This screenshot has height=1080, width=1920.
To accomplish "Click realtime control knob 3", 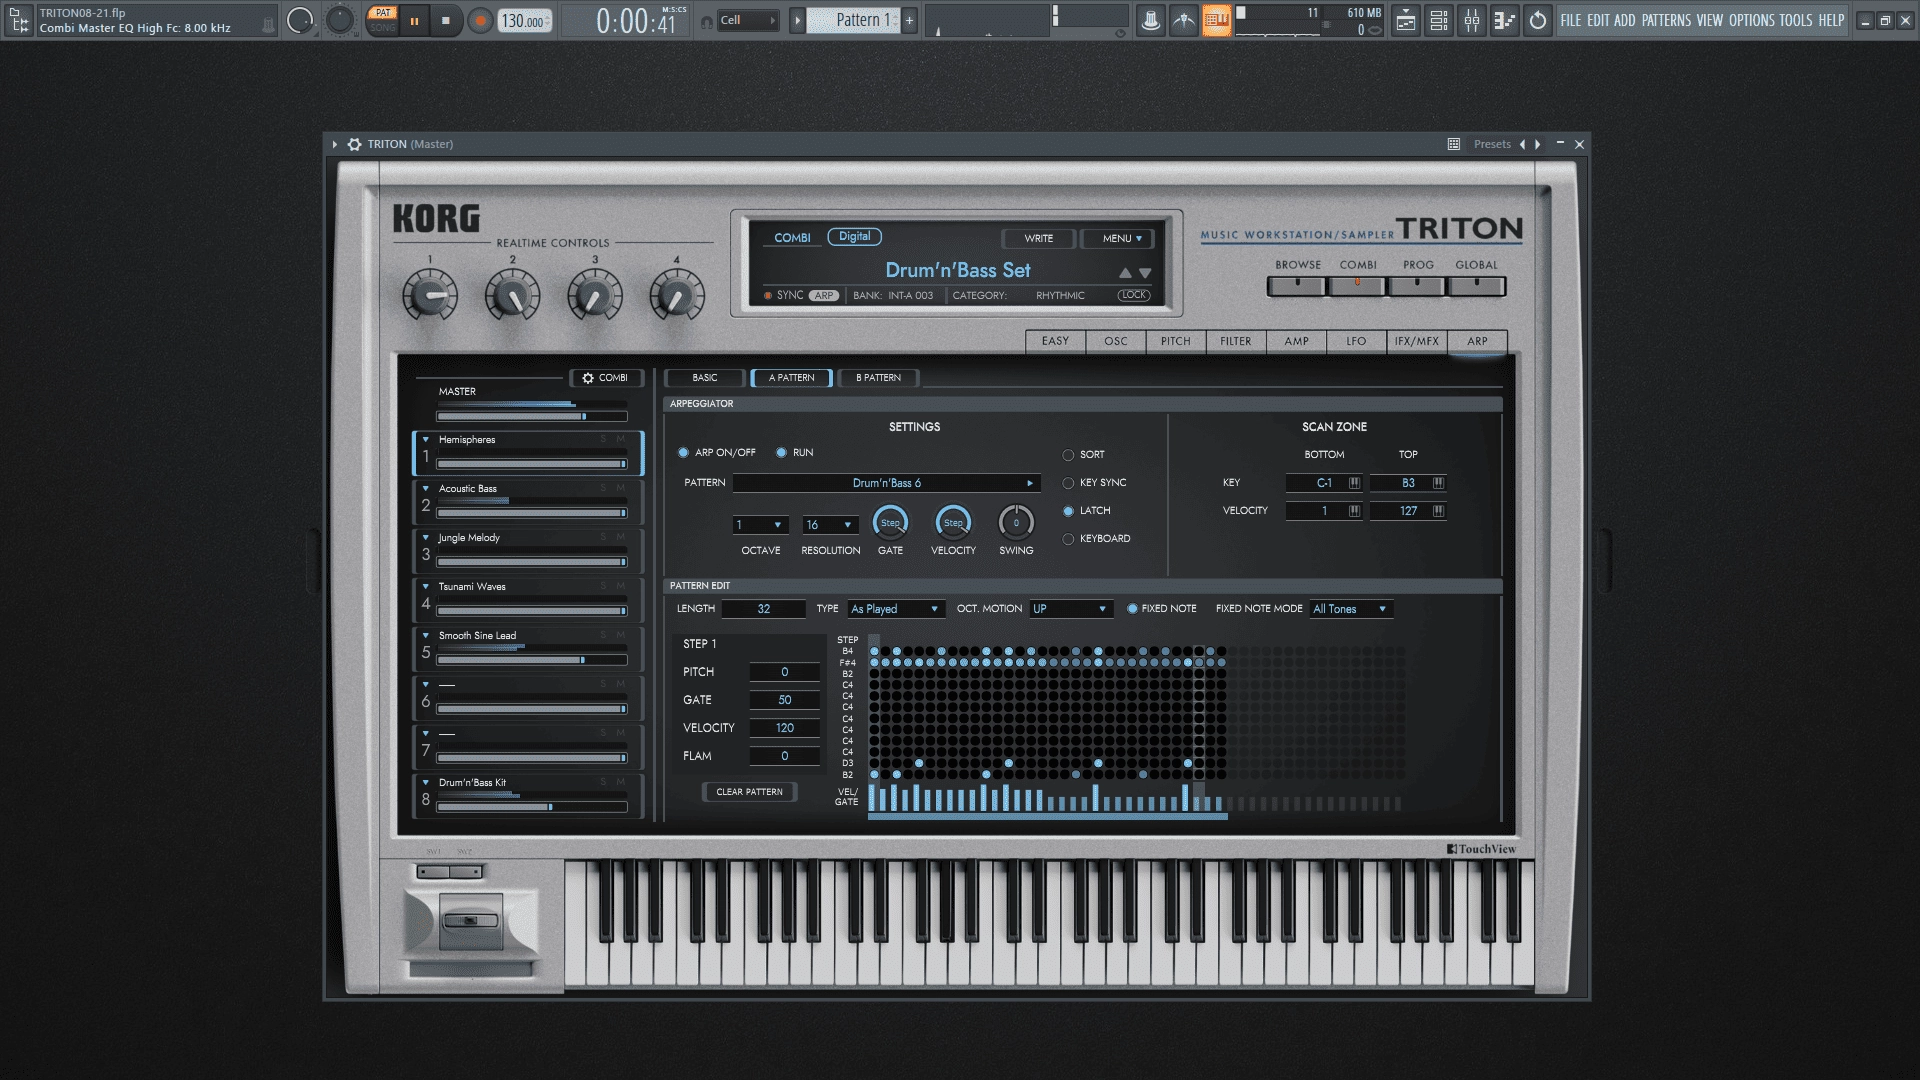I will click(595, 296).
